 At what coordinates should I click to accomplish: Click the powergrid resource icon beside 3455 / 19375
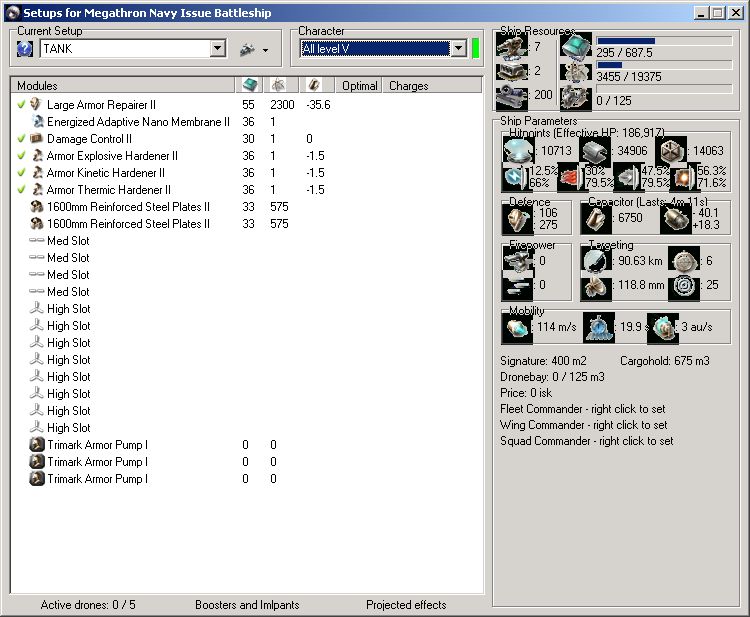coord(576,73)
